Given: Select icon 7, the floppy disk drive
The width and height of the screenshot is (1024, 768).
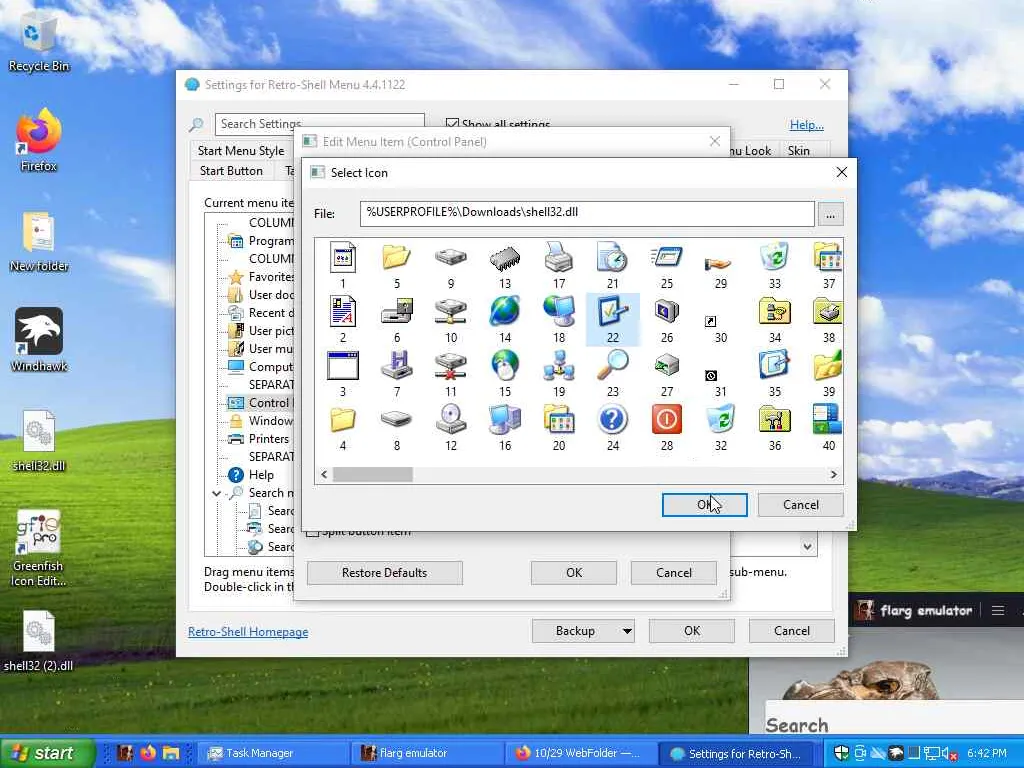Looking at the screenshot, I should click(396, 366).
